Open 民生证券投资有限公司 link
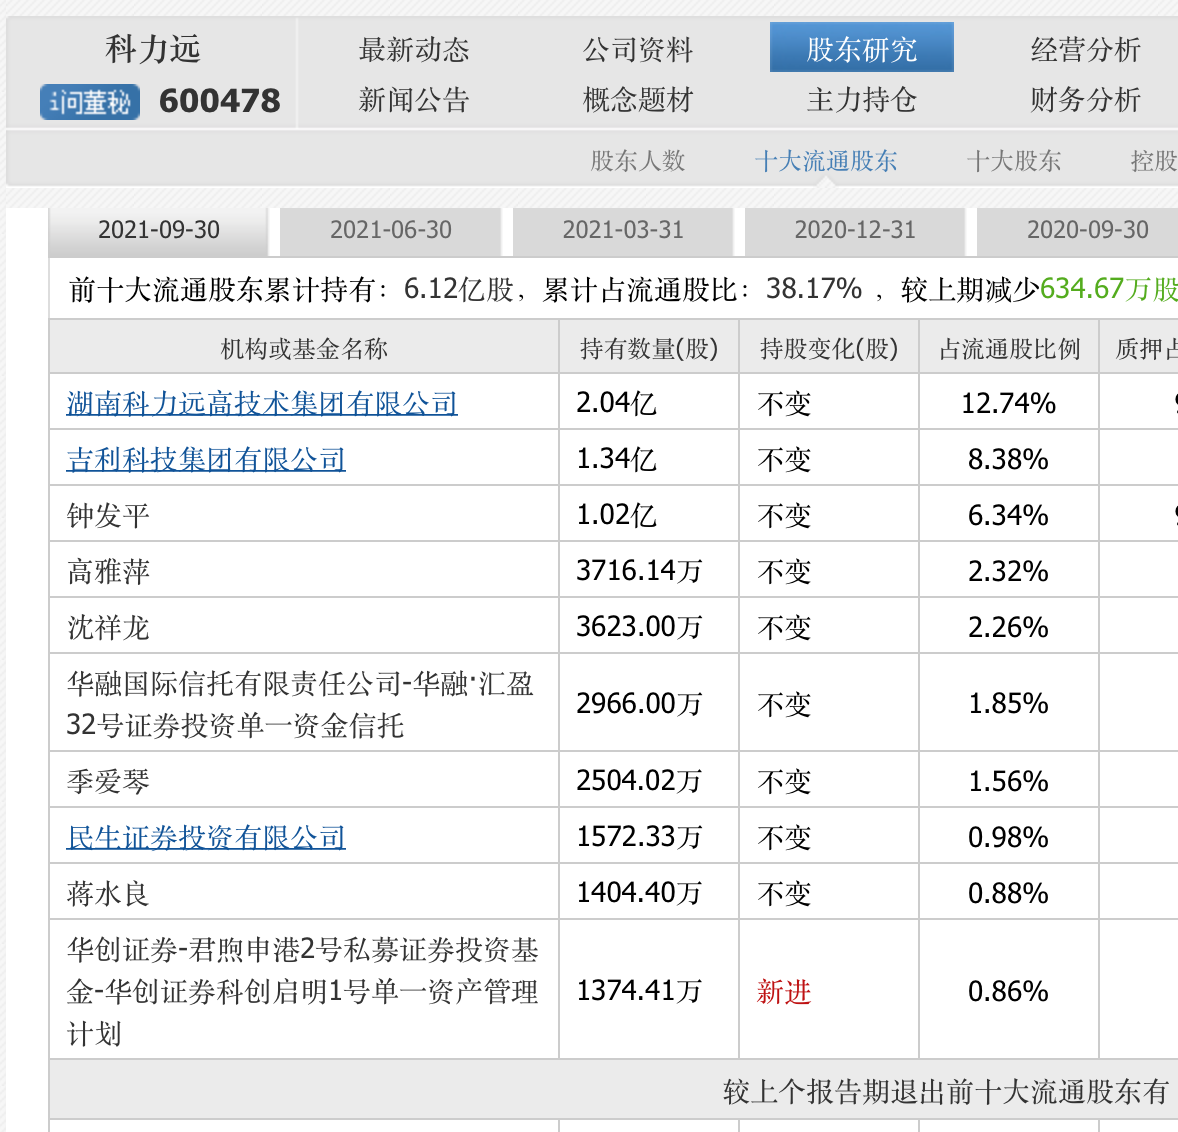Viewport: 1178px width, 1132px height. pyautogui.click(x=206, y=837)
